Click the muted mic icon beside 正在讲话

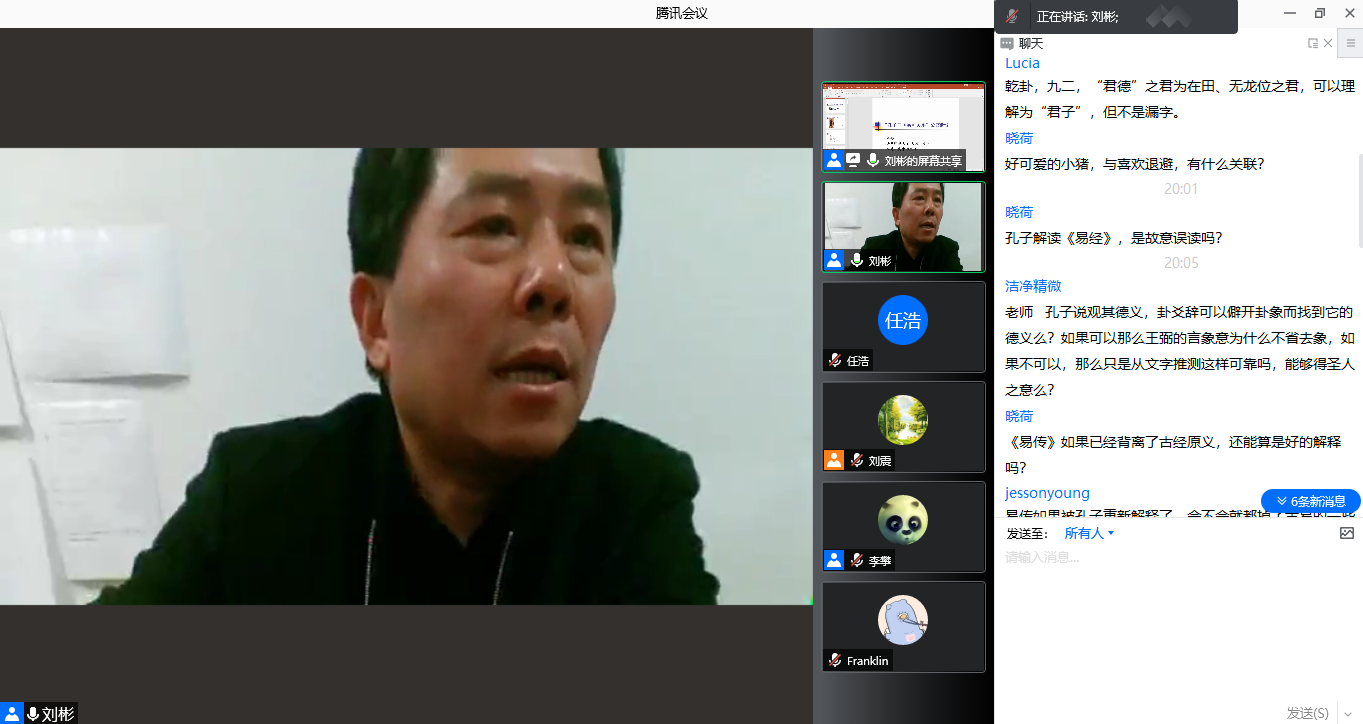pos(1012,16)
